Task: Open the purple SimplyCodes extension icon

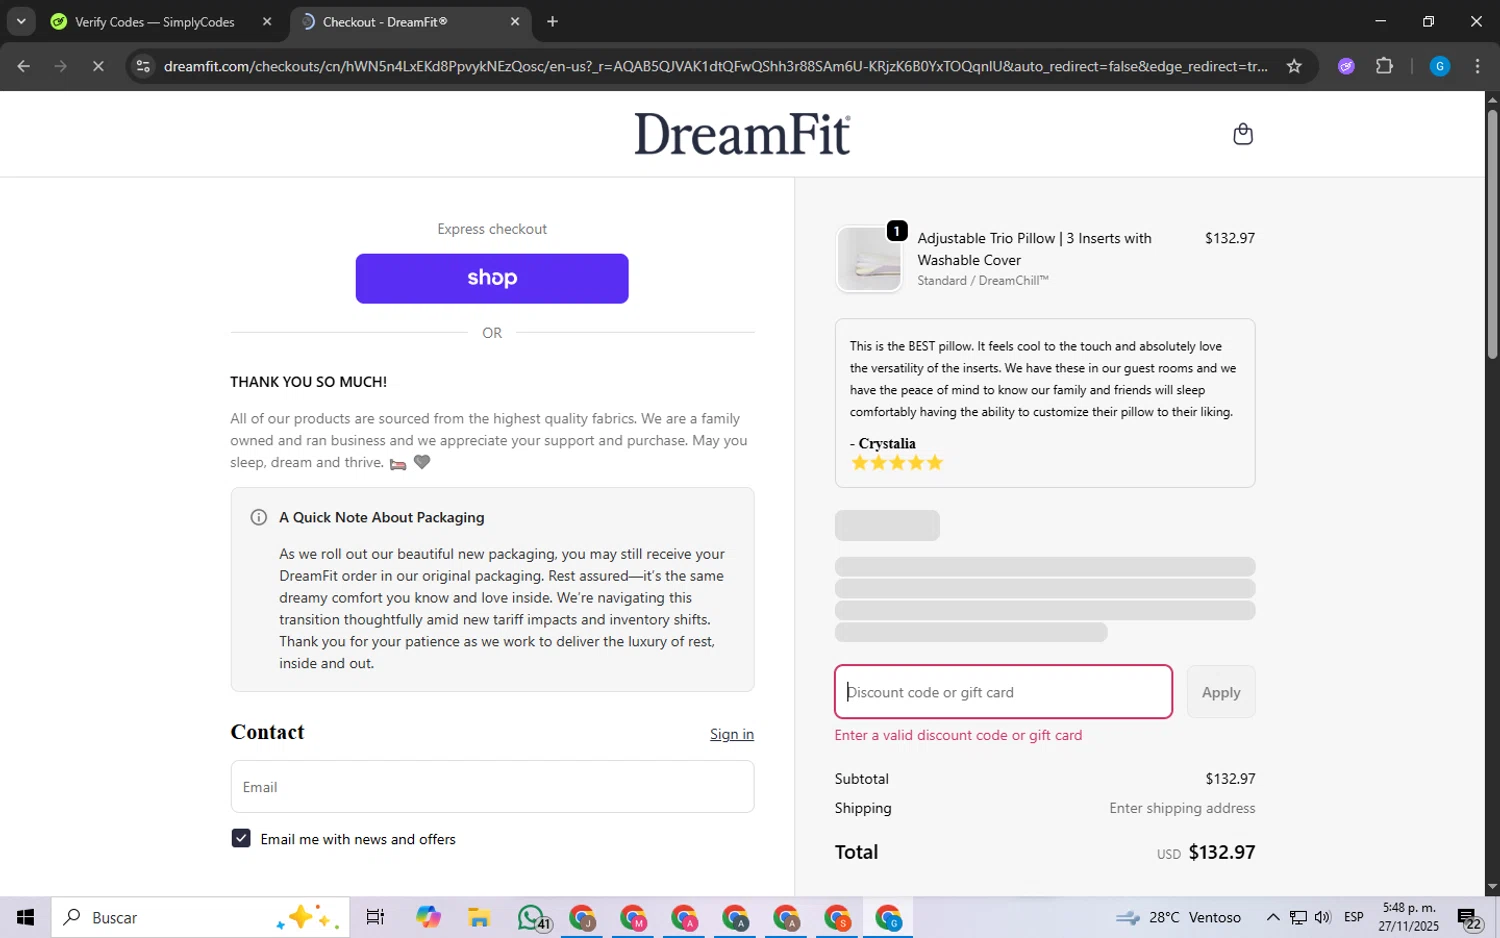Action: point(1346,66)
